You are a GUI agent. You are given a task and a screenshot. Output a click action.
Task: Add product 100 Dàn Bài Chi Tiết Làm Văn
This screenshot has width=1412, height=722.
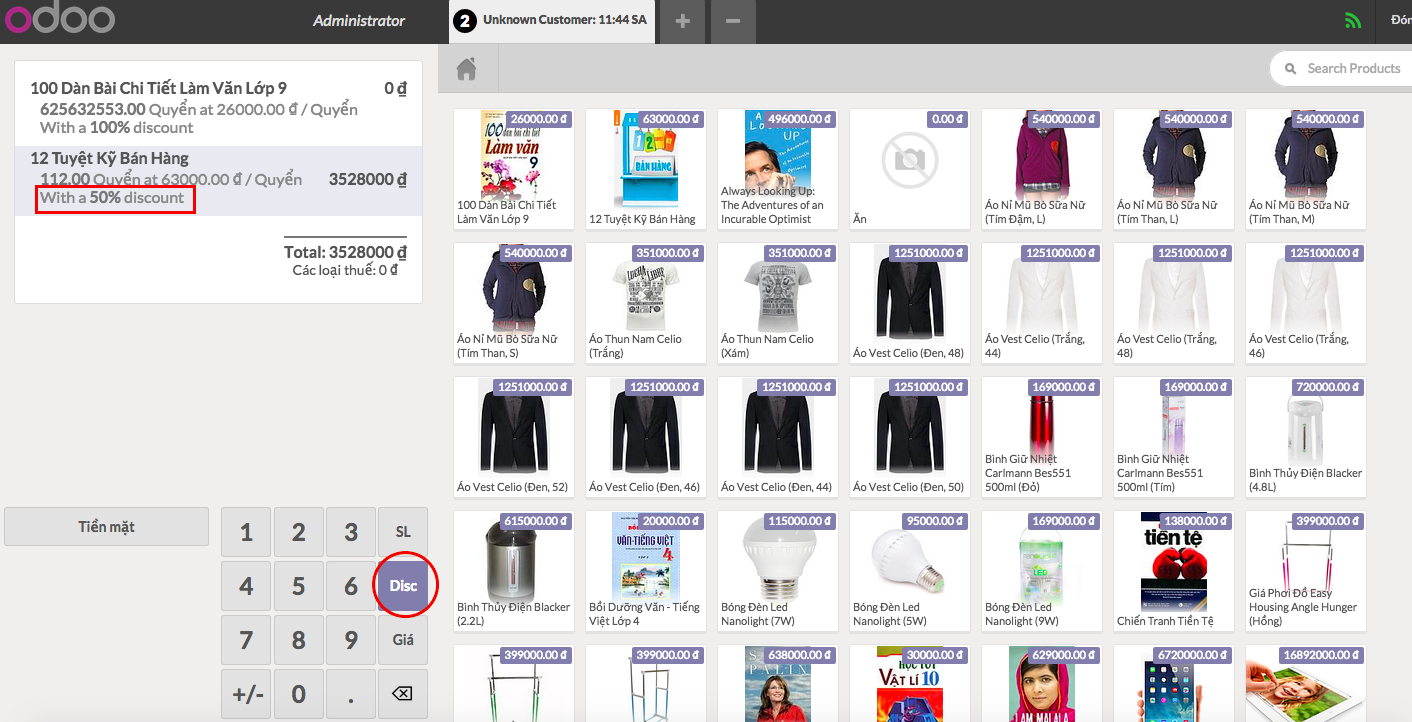(514, 169)
